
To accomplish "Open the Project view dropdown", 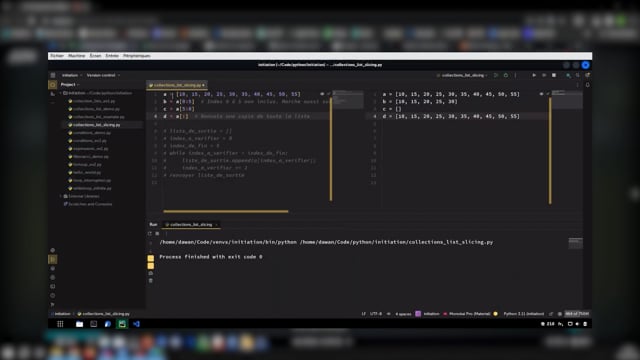I will pyautogui.click(x=70, y=84).
